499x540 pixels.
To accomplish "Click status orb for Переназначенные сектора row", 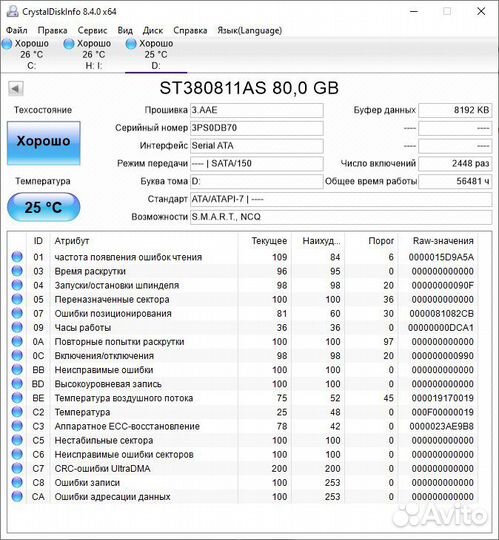I will click(17, 299).
